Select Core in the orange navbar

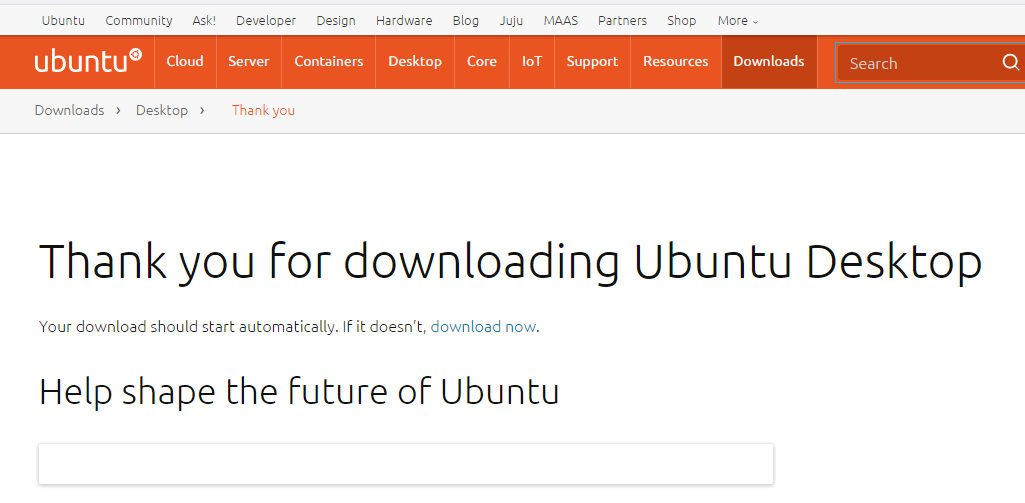tap(482, 62)
